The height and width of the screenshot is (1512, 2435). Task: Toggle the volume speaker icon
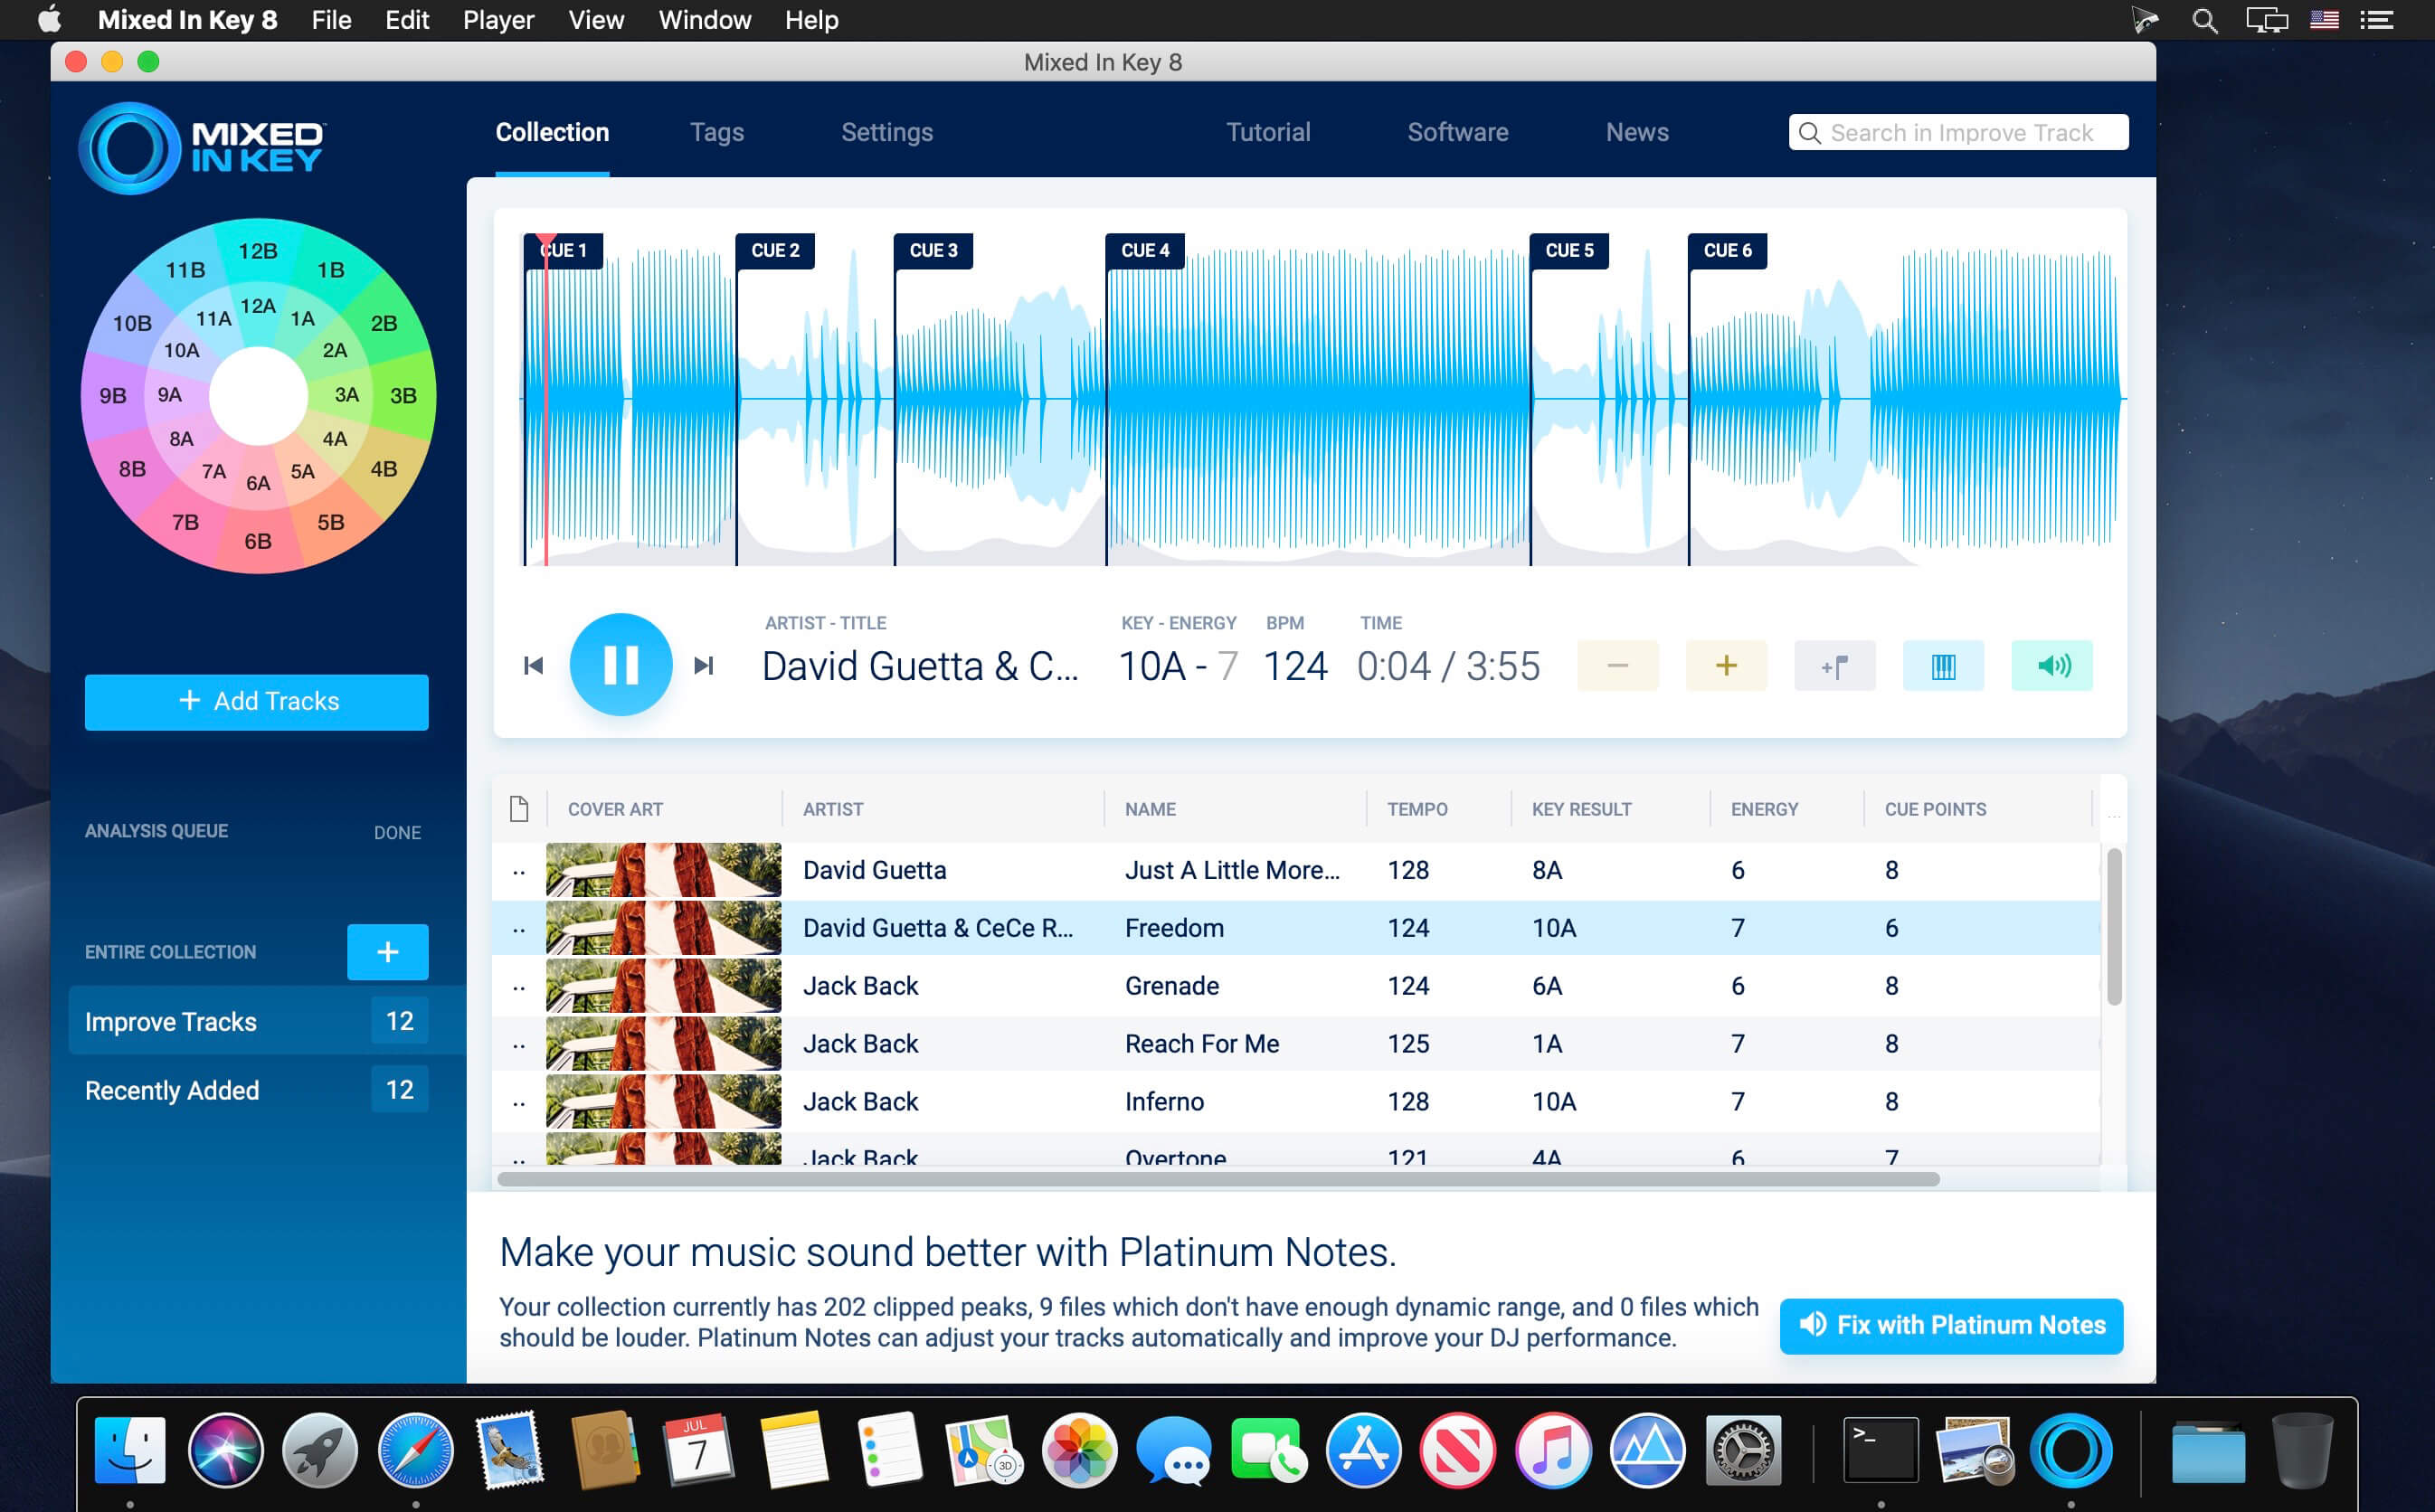[2051, 666]
